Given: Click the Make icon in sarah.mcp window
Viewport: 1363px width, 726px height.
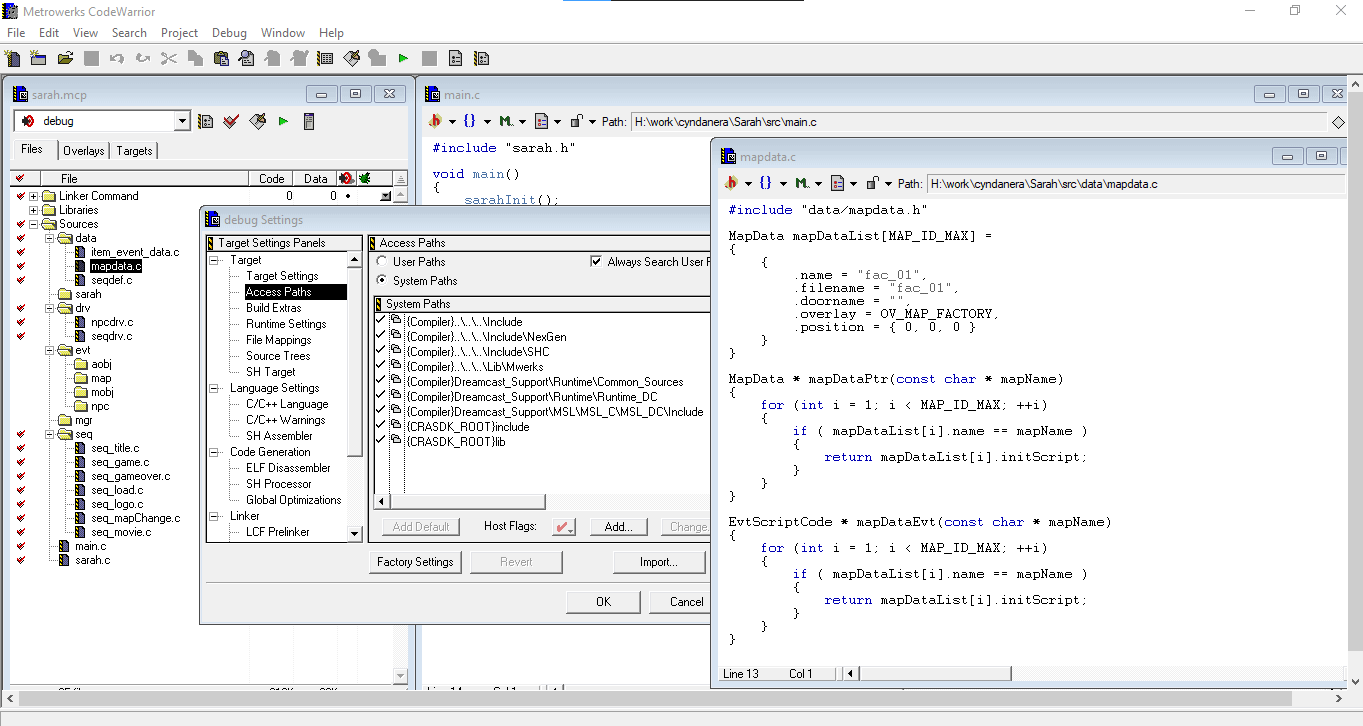Looking at the screenshot, I should [258, 121].
